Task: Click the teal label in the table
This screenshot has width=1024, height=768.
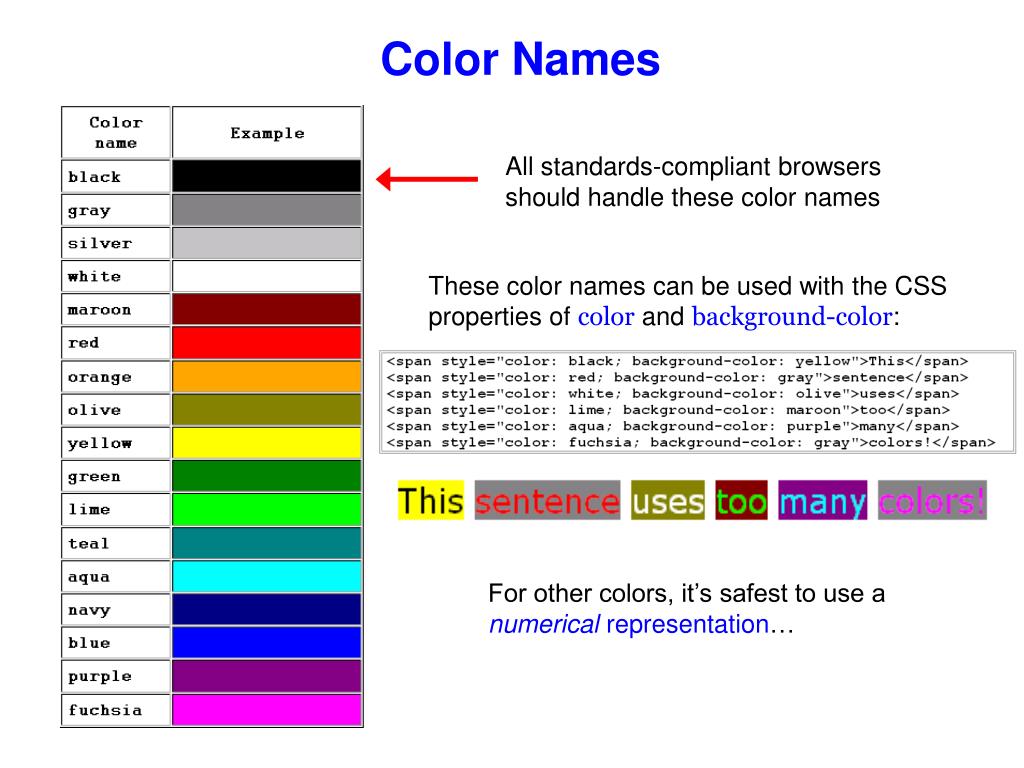Action: coord(88,542)
